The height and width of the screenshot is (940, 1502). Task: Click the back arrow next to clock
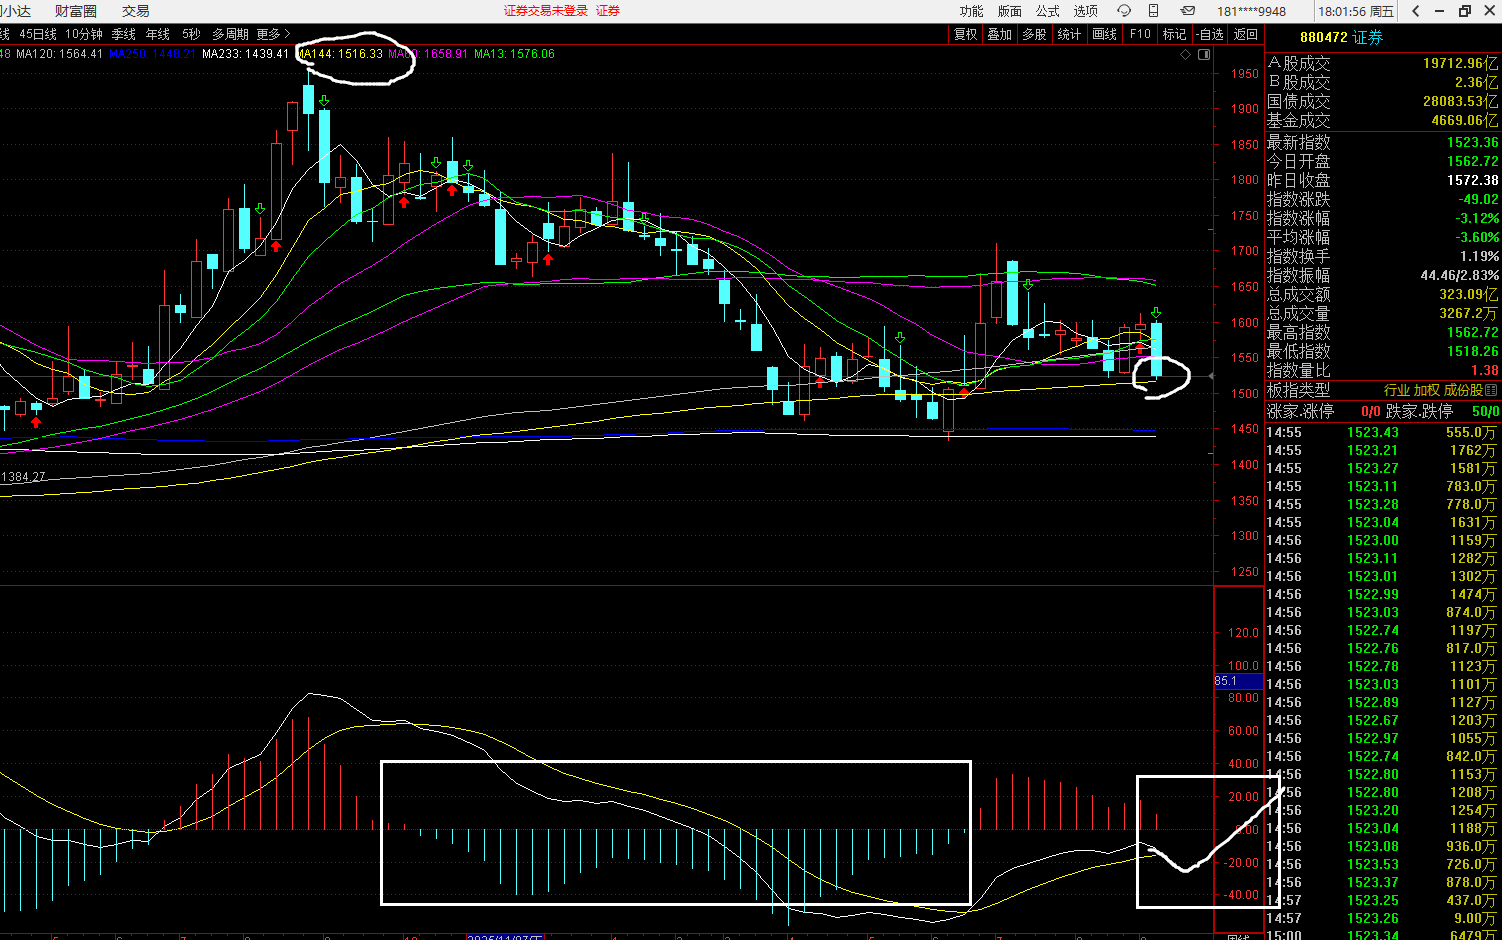click(x=1416, y=11)
